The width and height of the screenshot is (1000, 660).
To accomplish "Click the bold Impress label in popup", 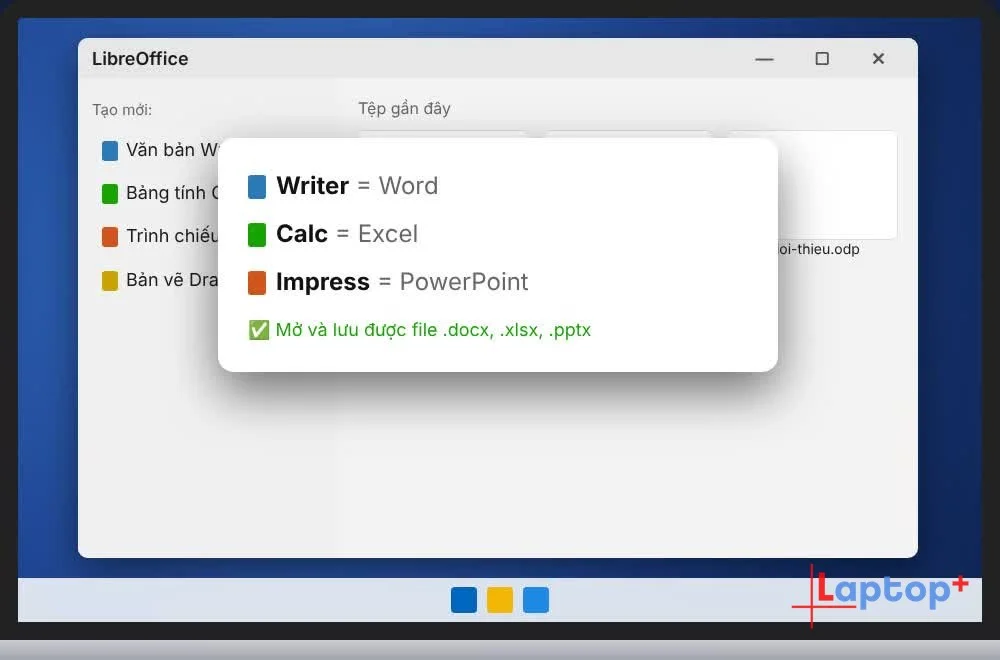I will coord(323,282).
